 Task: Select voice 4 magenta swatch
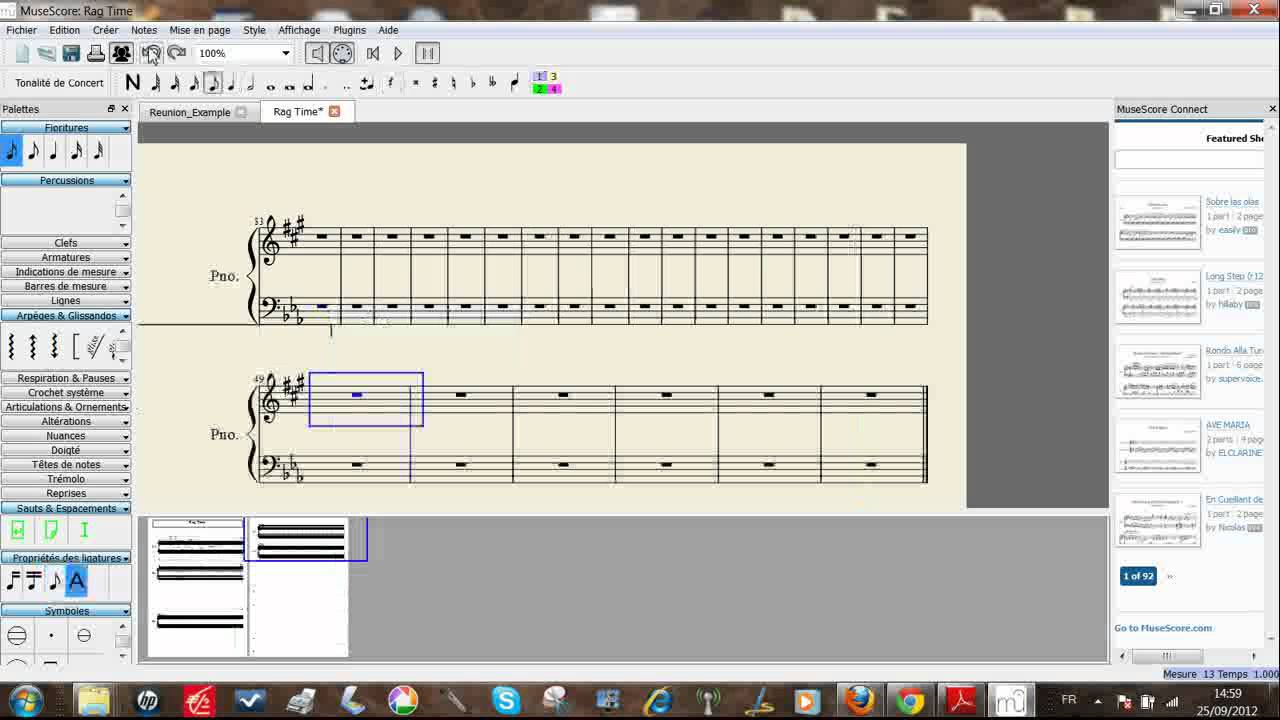554,89
